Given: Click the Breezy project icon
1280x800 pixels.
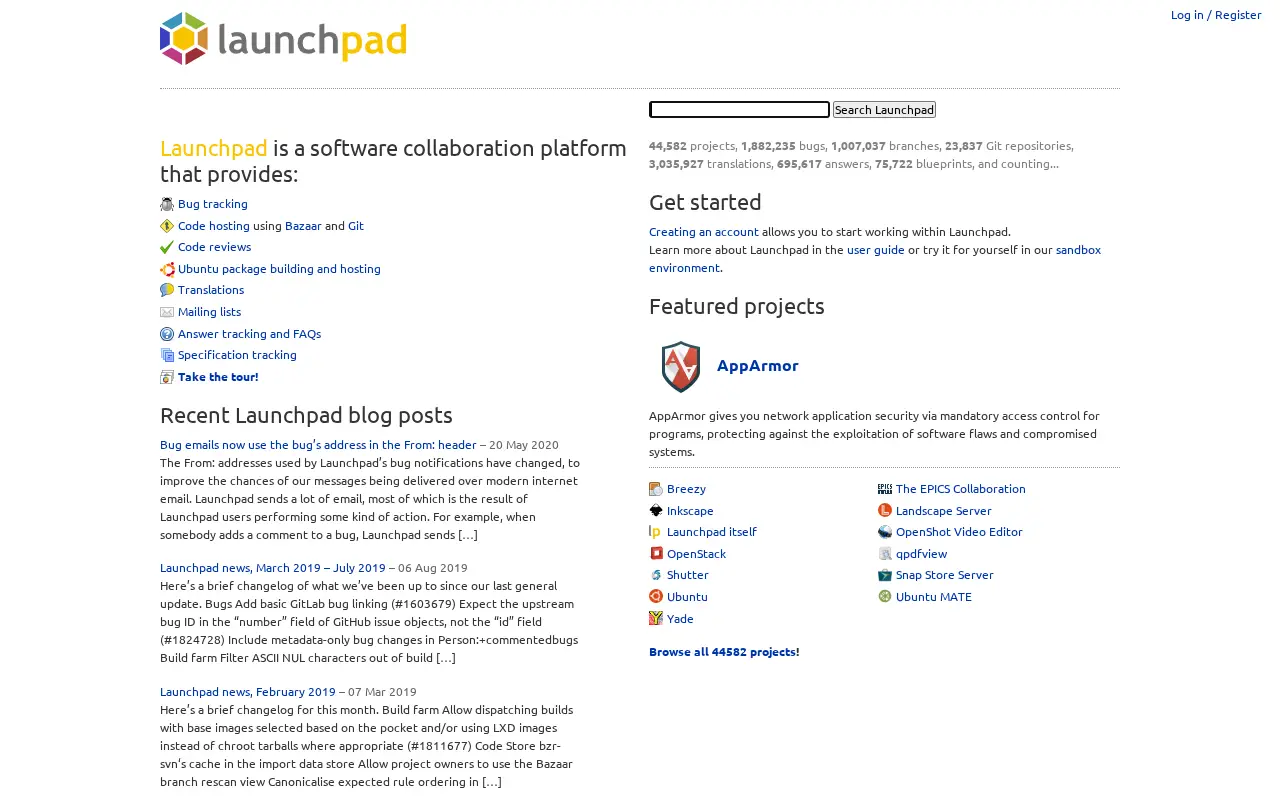Looking at the screenshot, I should click(x=656, y=489).
